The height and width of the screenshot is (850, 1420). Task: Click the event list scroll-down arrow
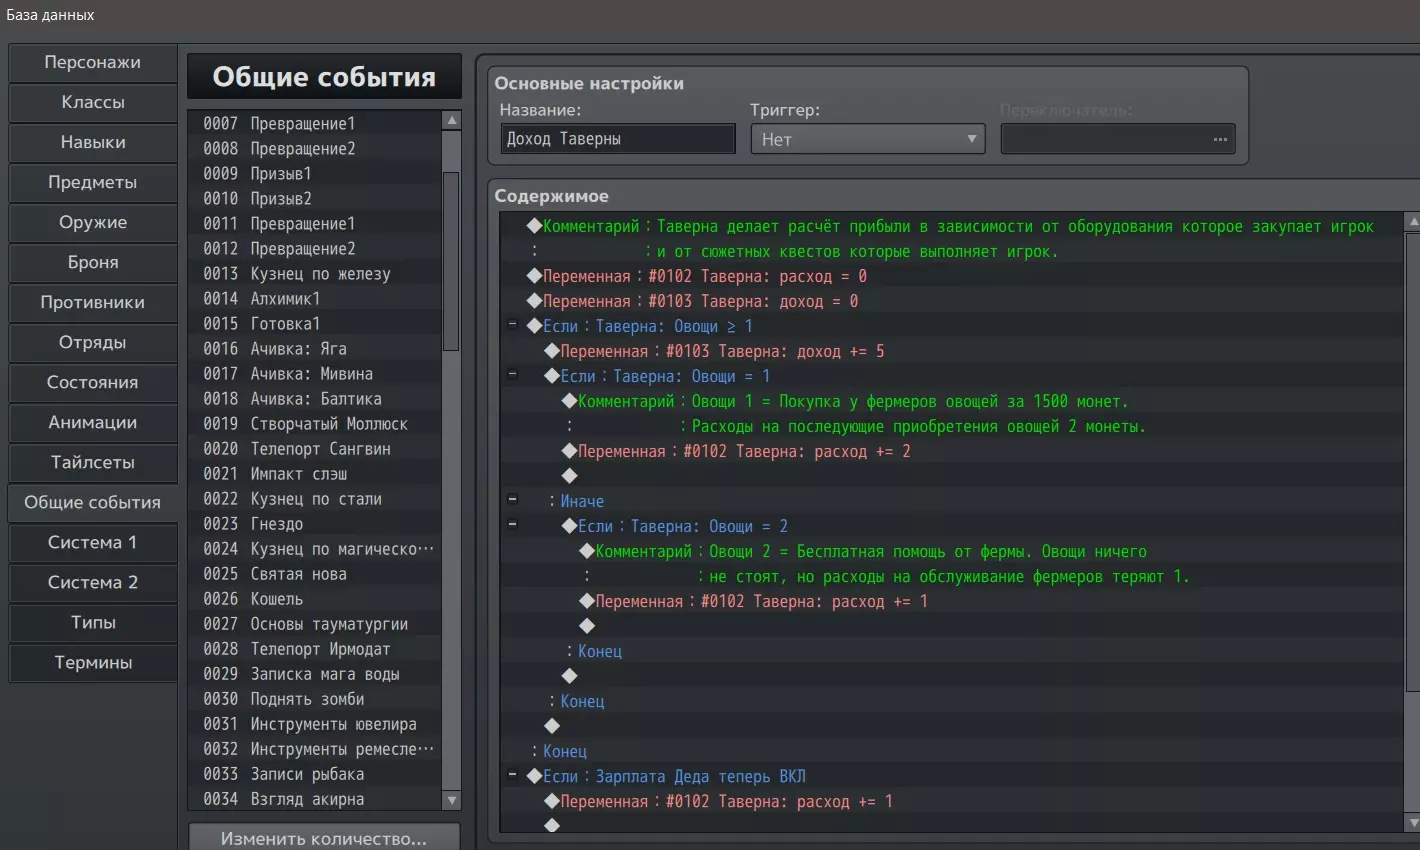pos(452,800)
